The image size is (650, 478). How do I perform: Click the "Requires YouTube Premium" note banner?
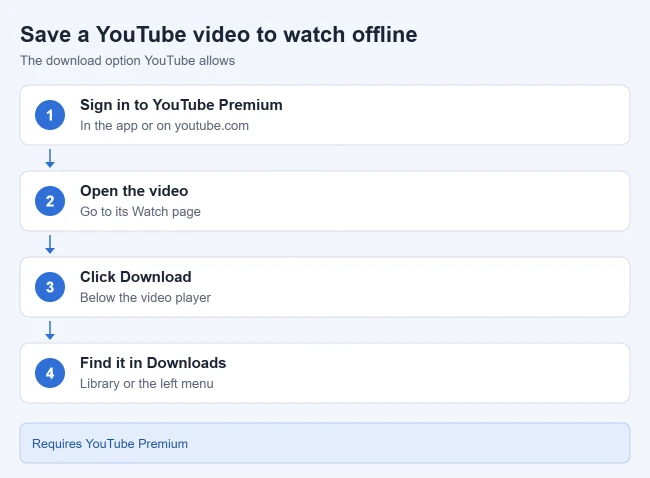click(x=325, y=443)
